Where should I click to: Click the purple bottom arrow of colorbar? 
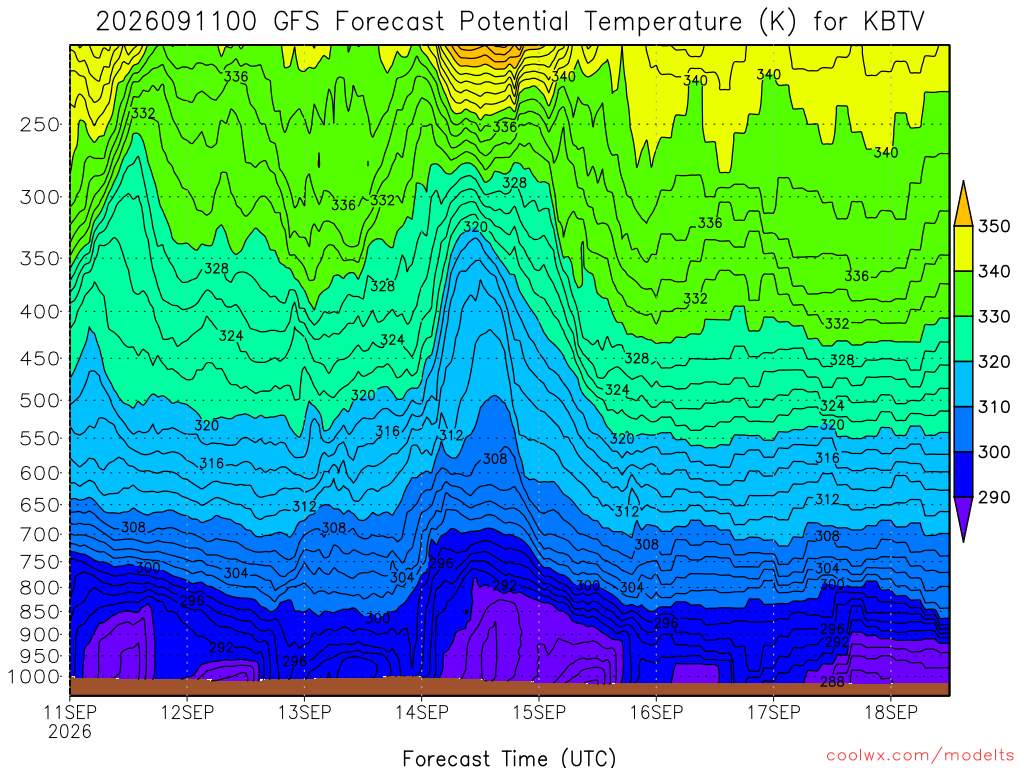coord(963,519)
